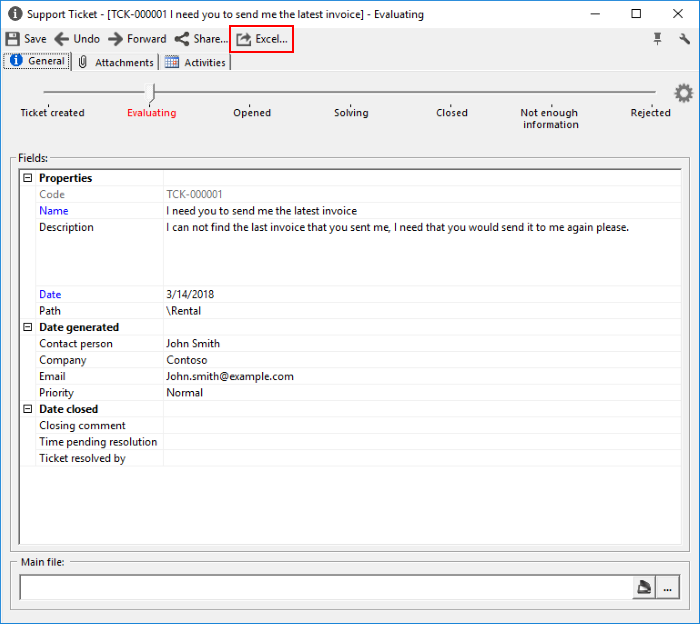Select the Ticket created workflow state
Screen dimensions: 700x624
pos(52,113)
